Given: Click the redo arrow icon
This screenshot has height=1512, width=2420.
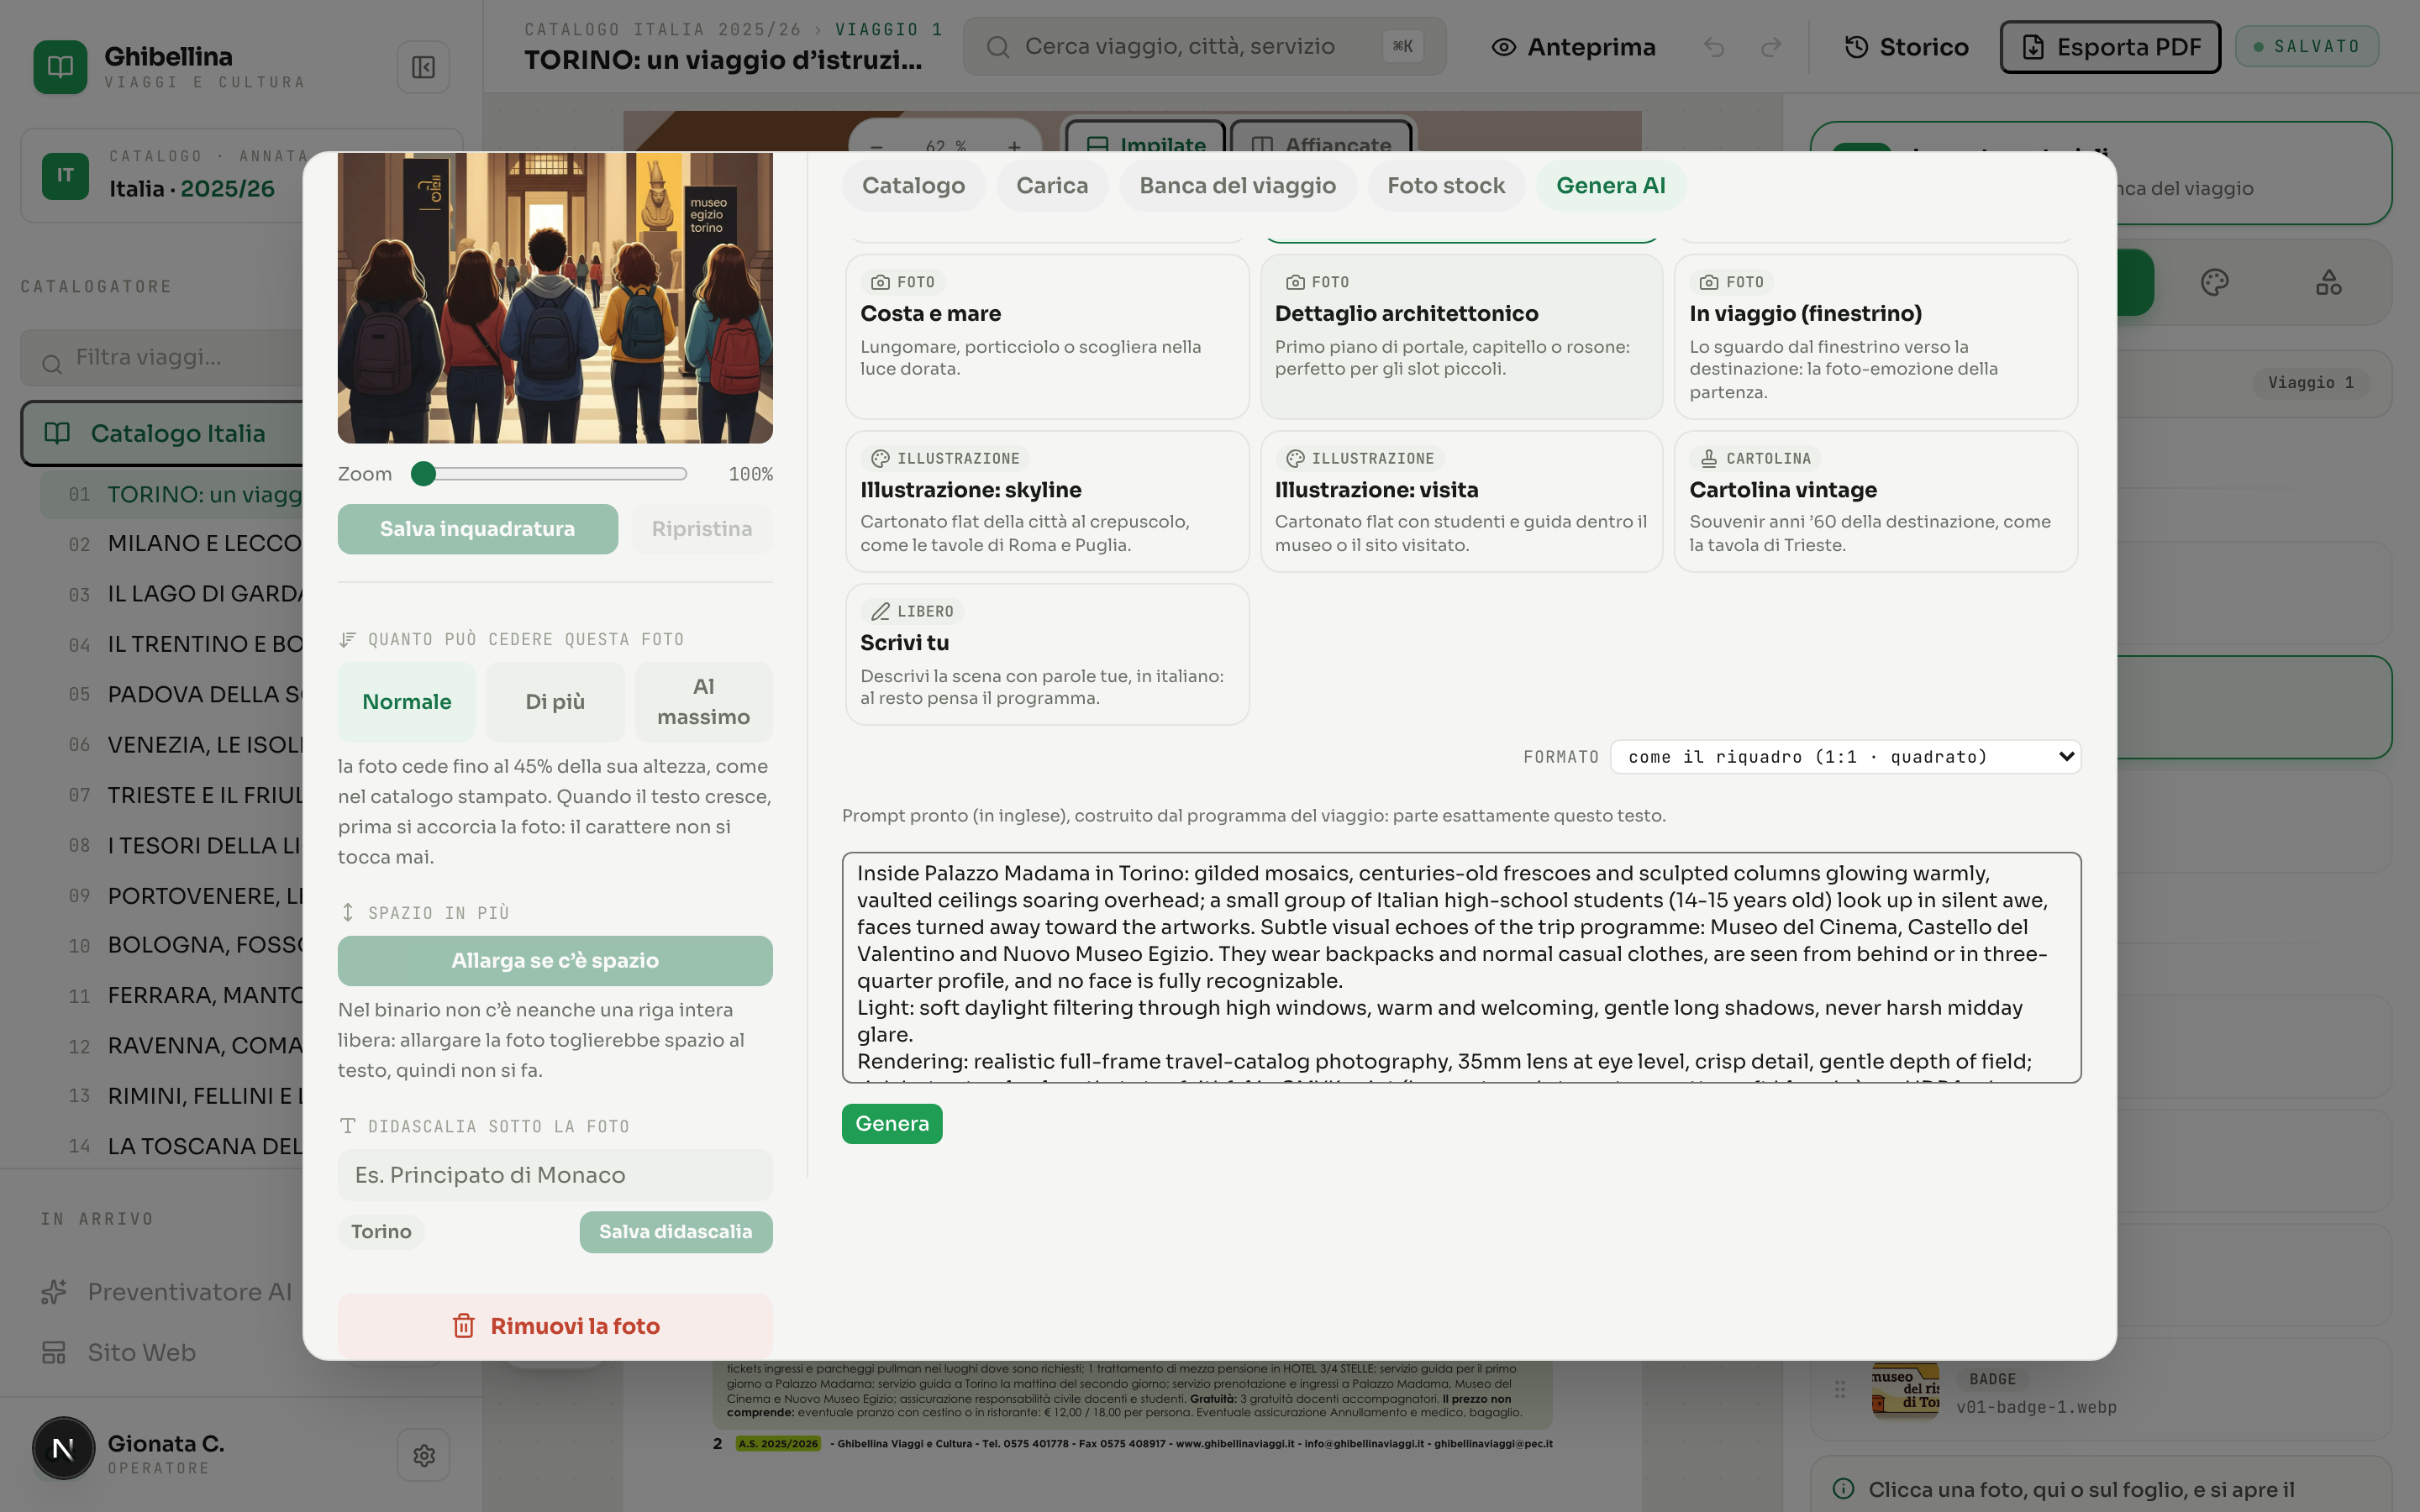Looking at the screenshot, I should click(1771, 47).
